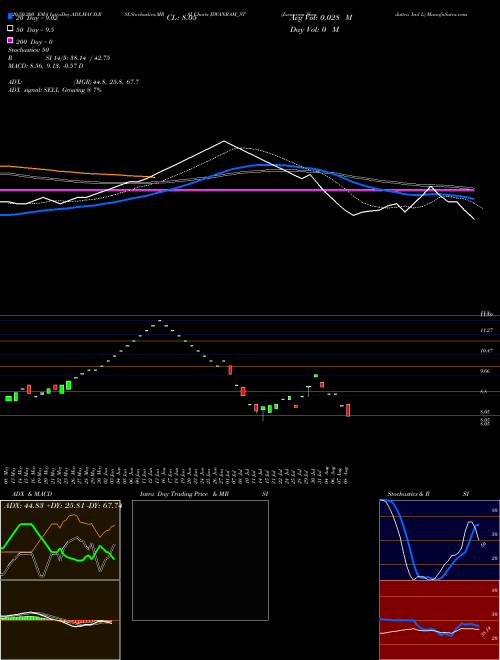Click the blue 20 Day legend swatch
The image size is (500, 660).
pyautogui.click(x=10, y=17)
